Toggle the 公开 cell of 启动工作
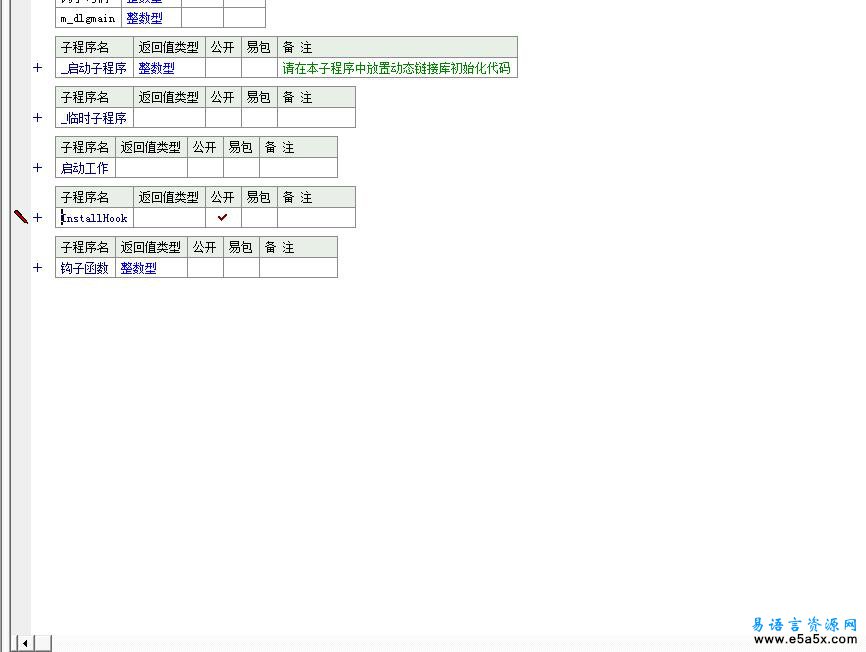The image size is (866, 652). (205, 168)
